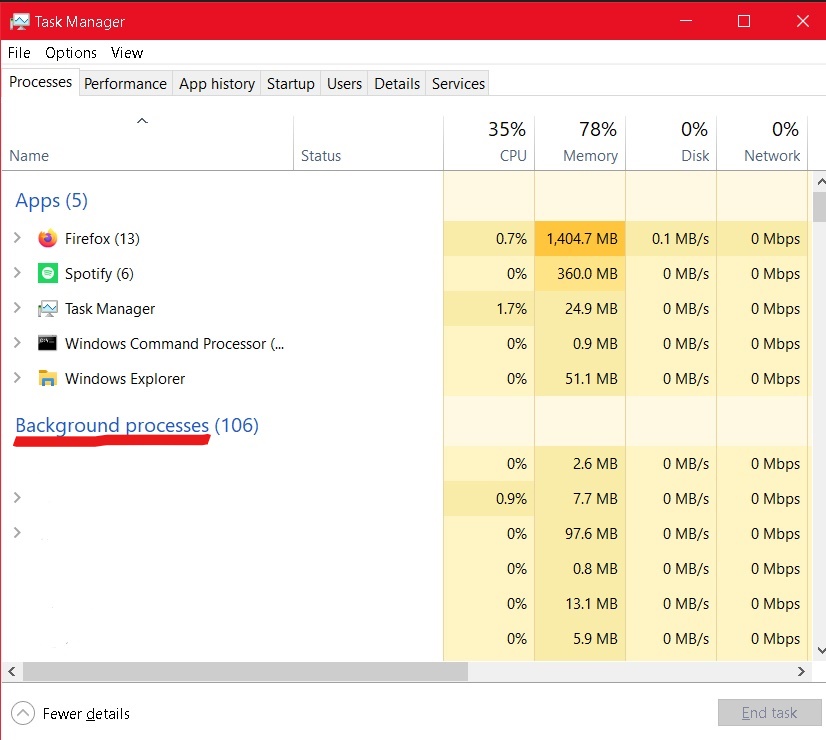
Task: Switch to the Performance tab
Action: (125, 84)
